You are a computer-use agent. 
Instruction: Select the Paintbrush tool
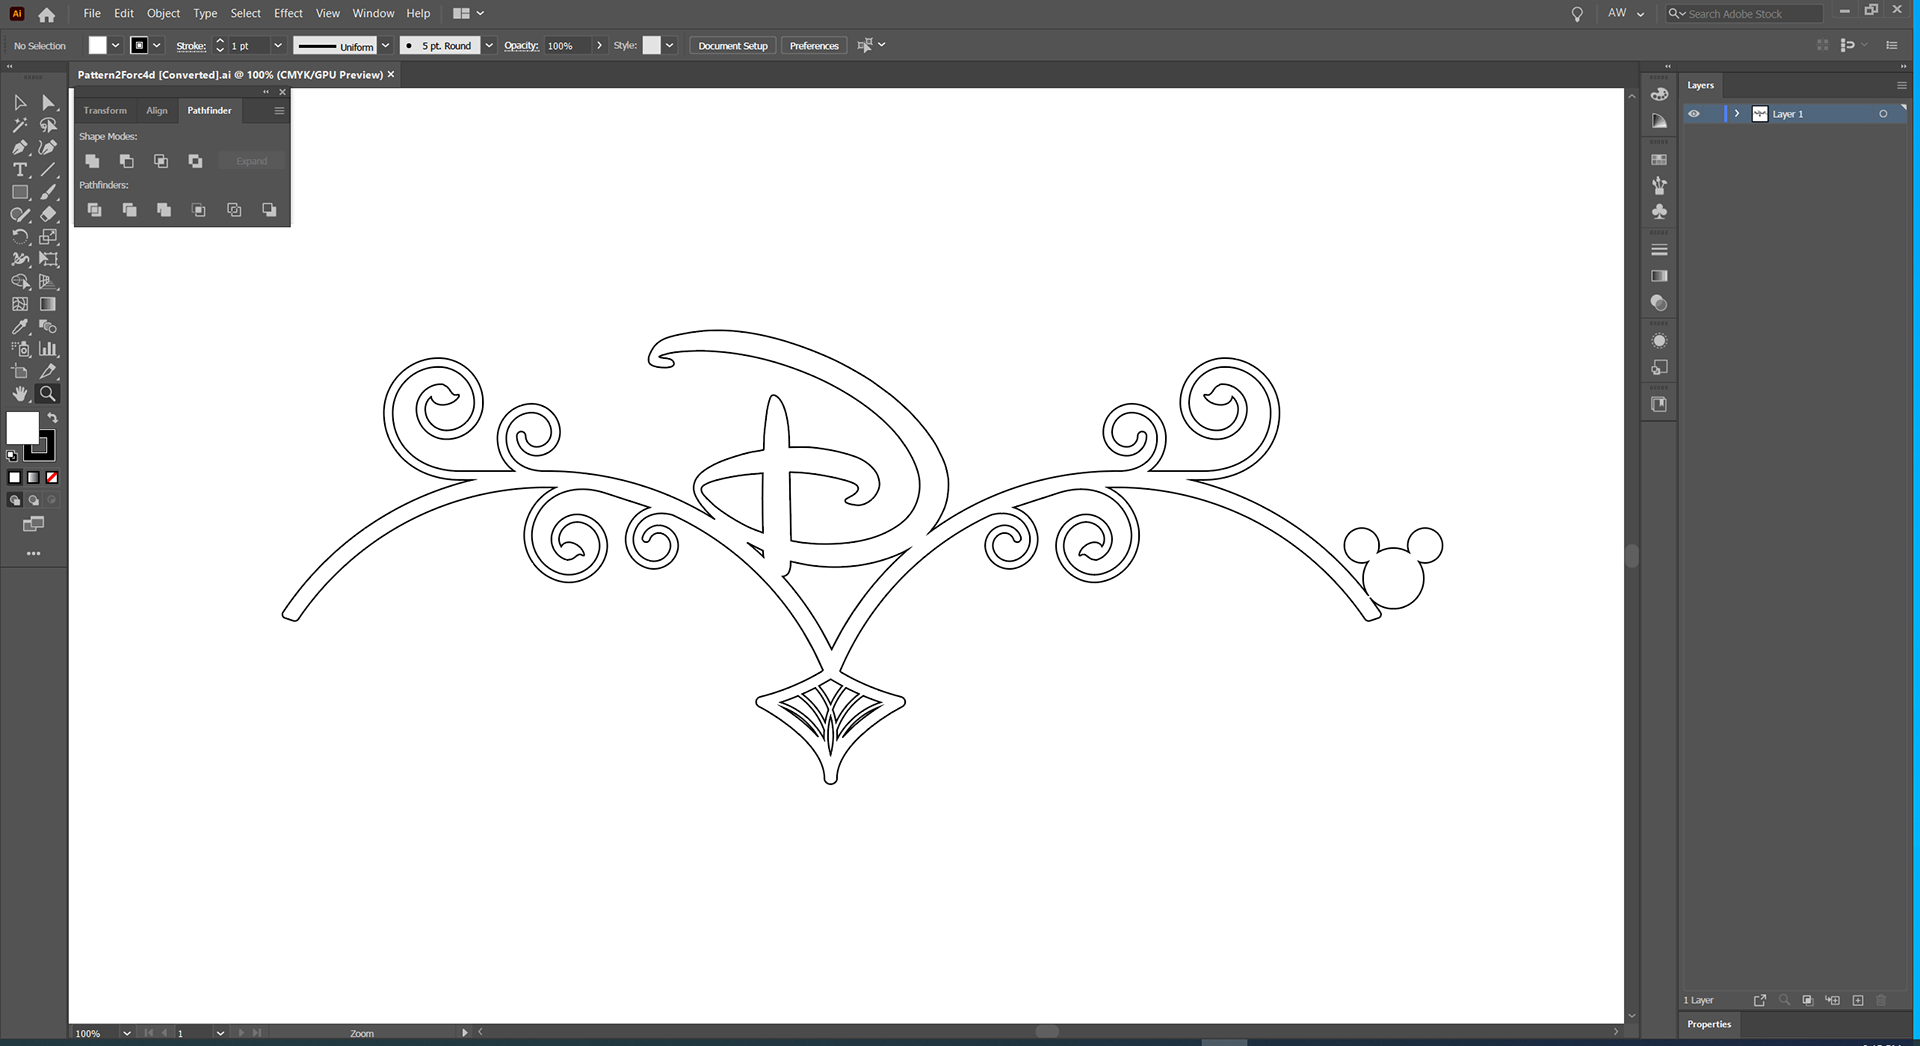(x=48, y=192)
